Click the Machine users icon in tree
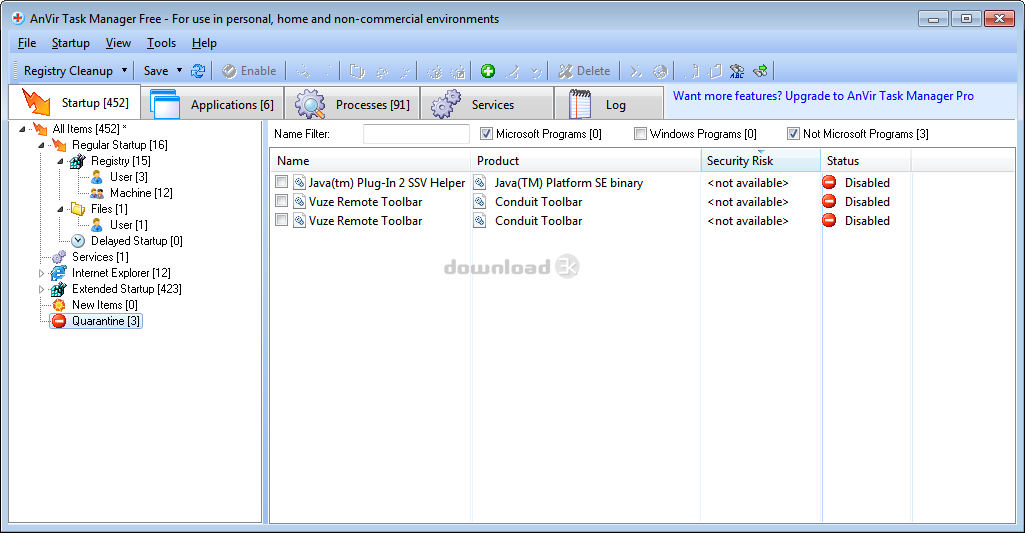The width and height of the screenshot is (1025, 533). tap(97, 193)
